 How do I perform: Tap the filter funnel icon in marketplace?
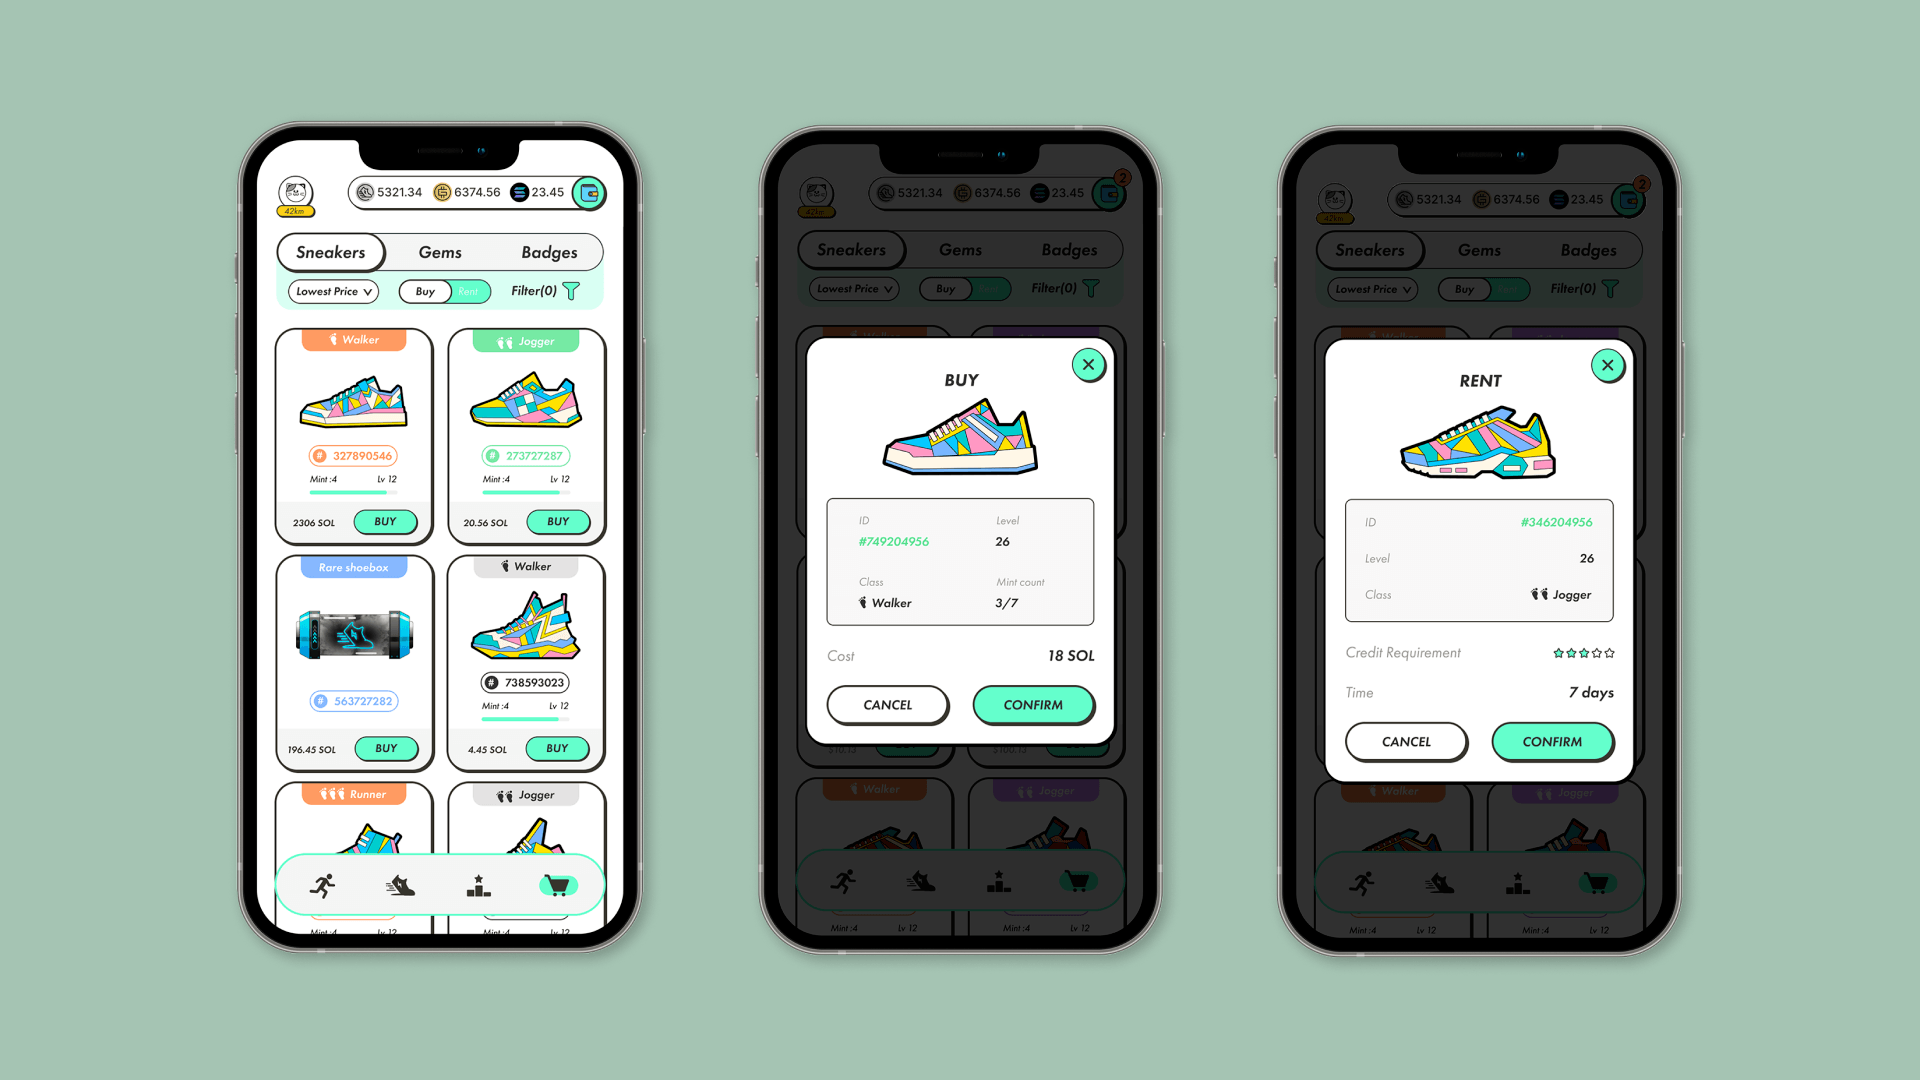(x=576, y=290)
